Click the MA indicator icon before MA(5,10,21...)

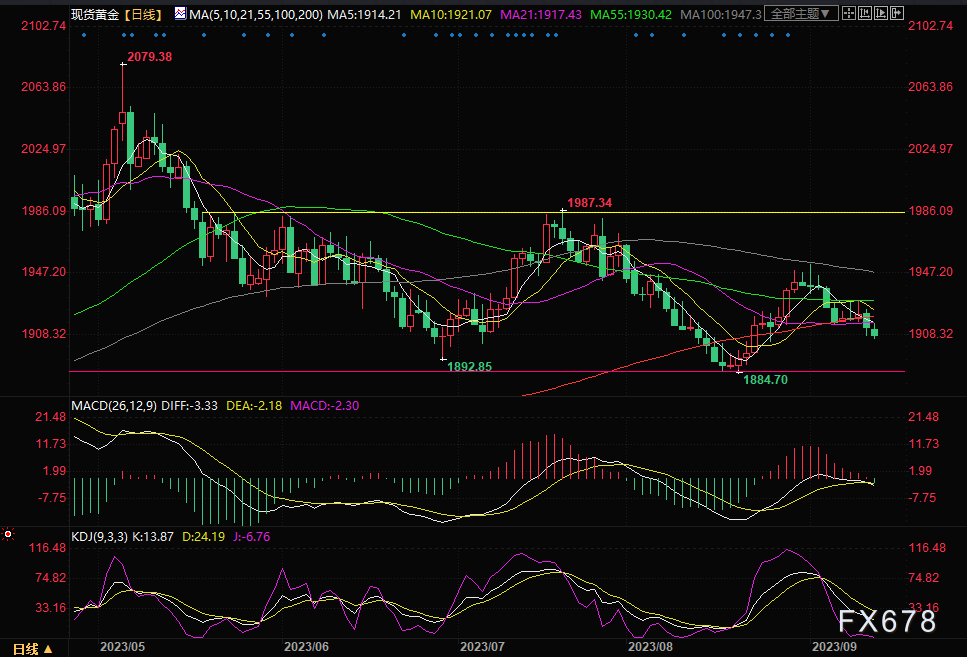coord(179,14)
